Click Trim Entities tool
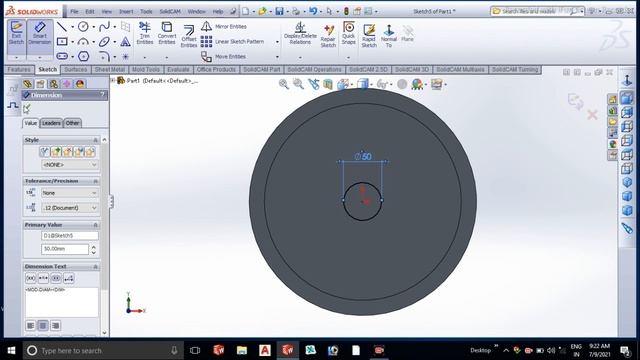Screen dimensions: 640x360 click(145, 33)
